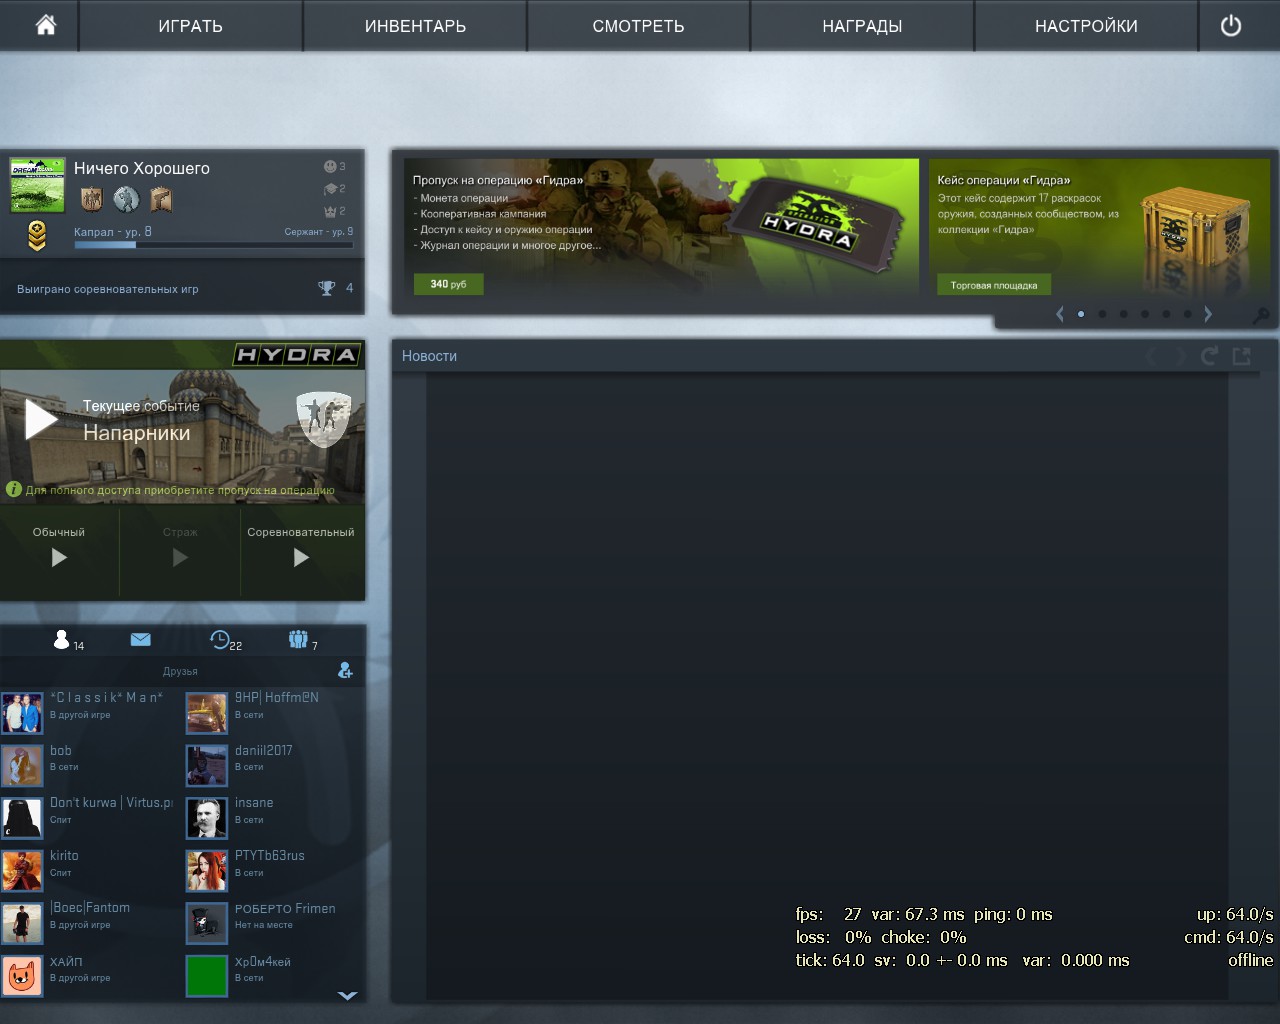Buy the operation pass for 340 руб
1280x1024 pixels.
coord(448,284)
